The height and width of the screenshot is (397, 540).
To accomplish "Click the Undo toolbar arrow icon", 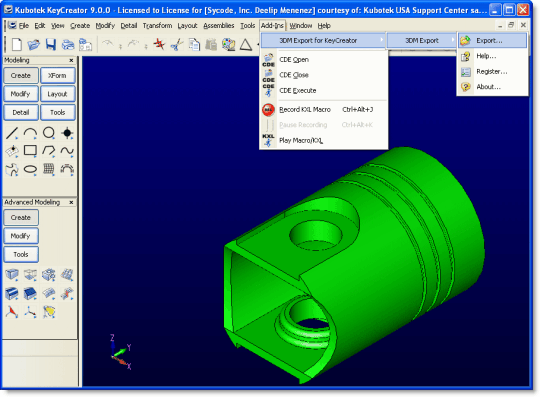I will pos(108,44).
